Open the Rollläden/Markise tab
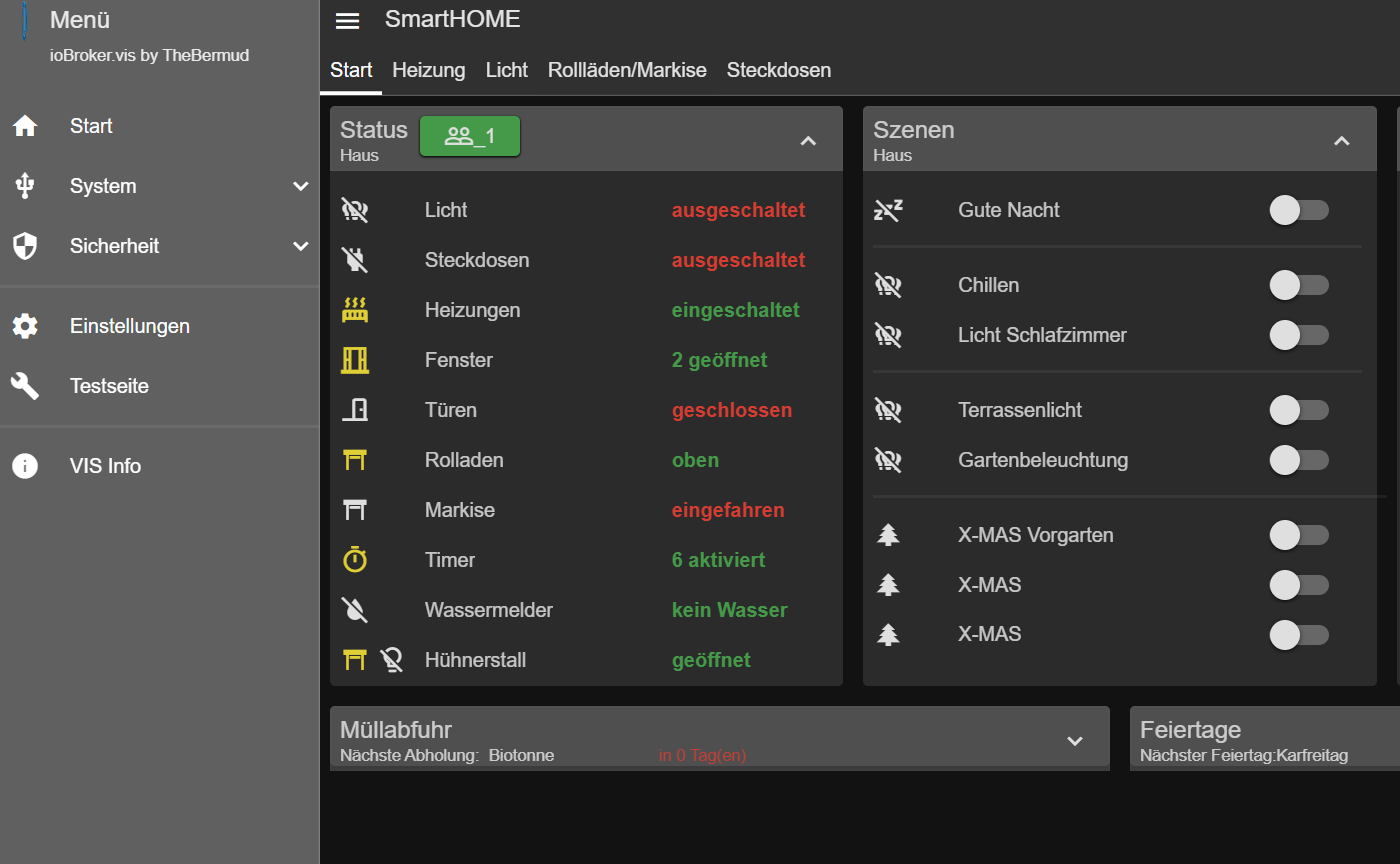Screen dimensions: 1400x864 [627, 70]
